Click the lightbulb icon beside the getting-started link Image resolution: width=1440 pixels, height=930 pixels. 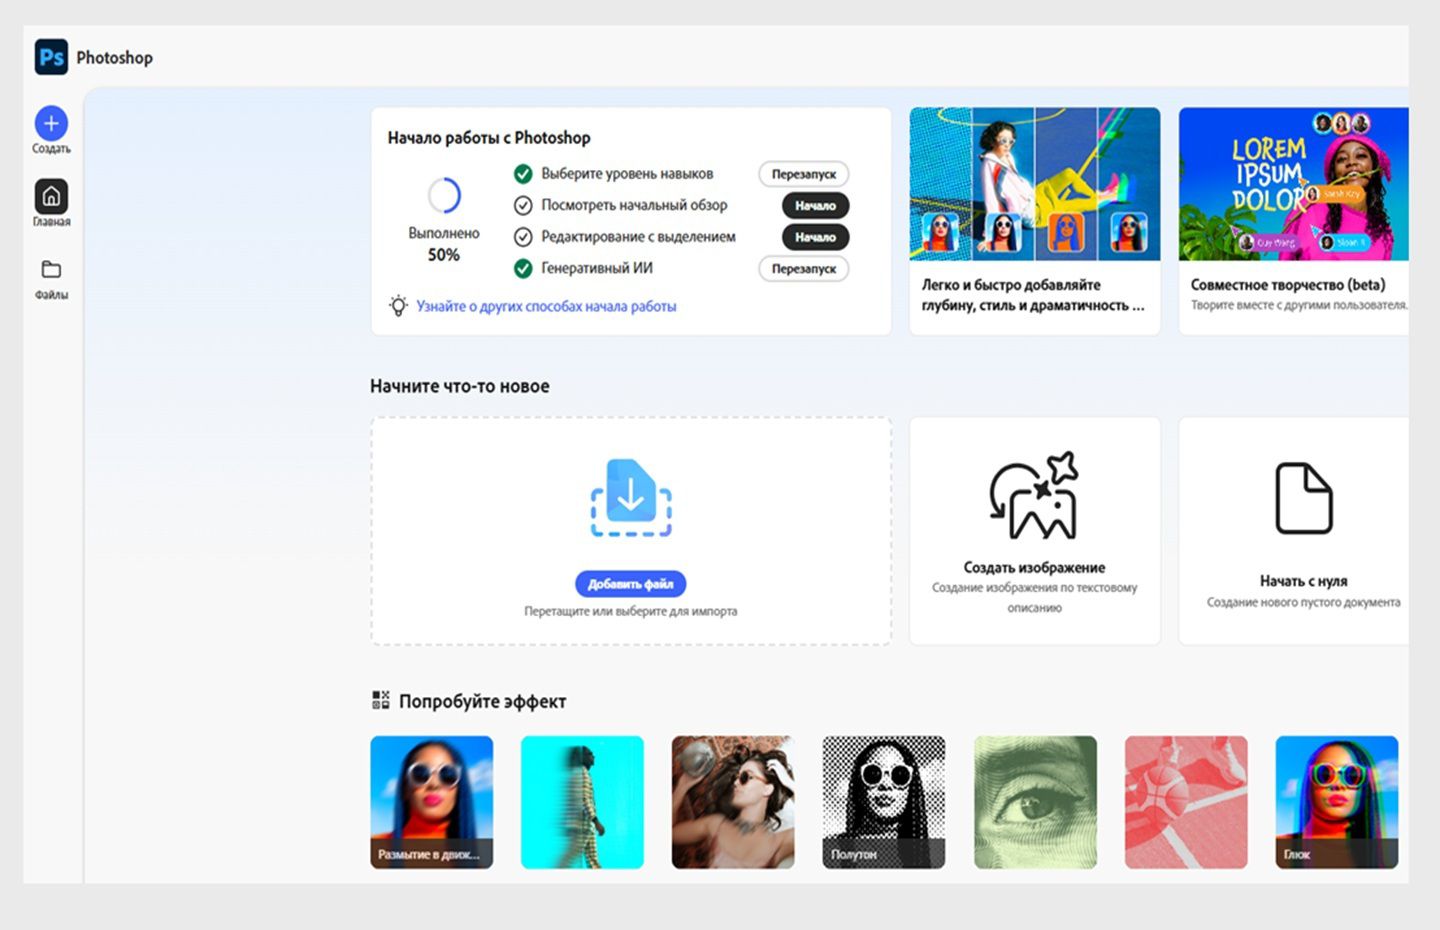pos(399,305)
